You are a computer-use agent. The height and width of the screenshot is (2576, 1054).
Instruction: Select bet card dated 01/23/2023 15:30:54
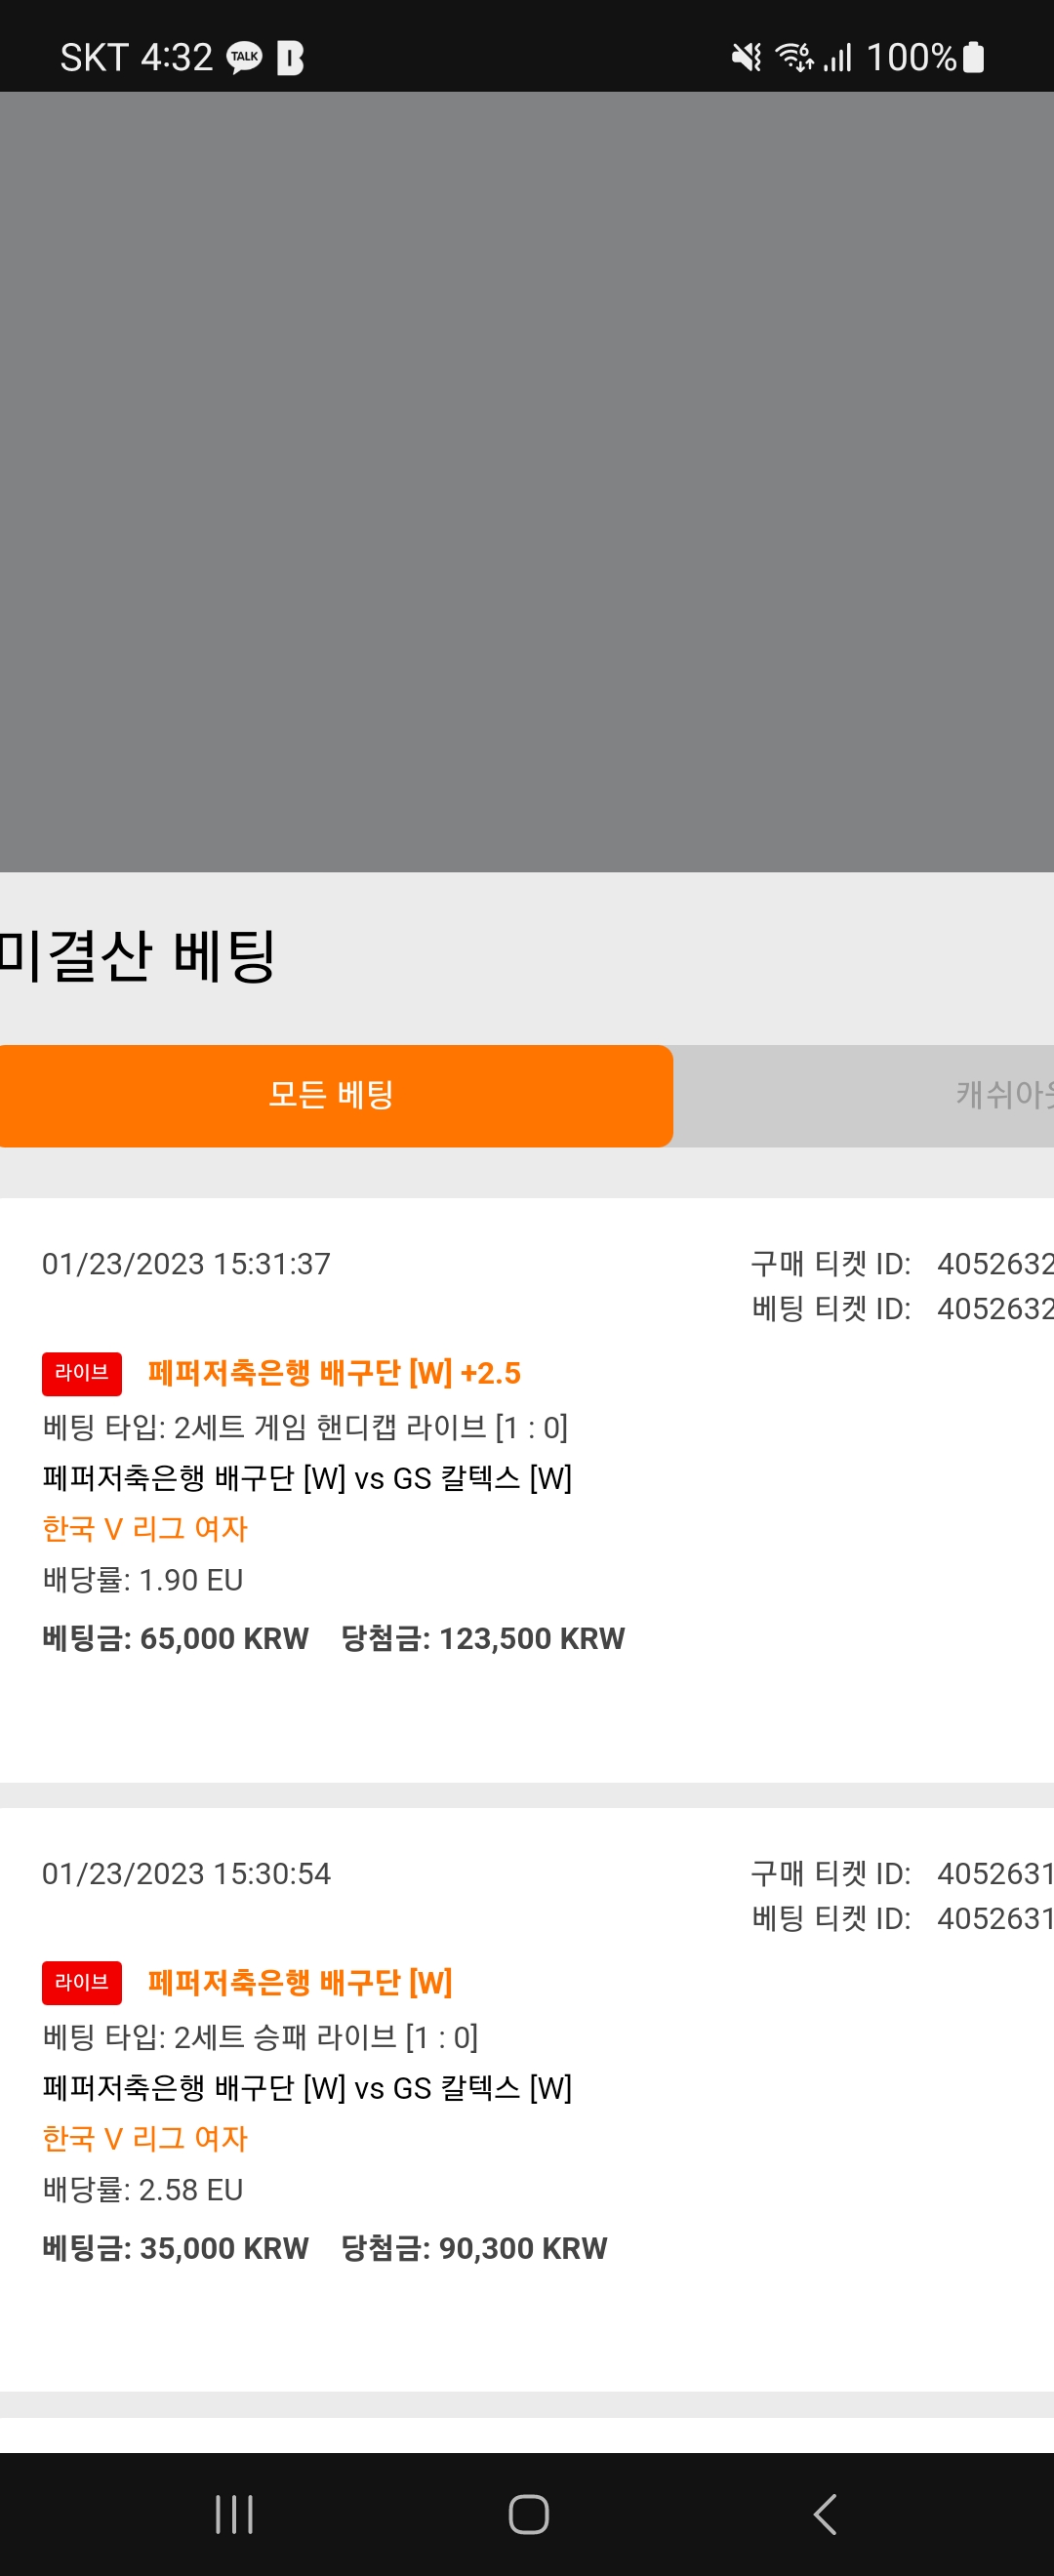click(527, 2100)
